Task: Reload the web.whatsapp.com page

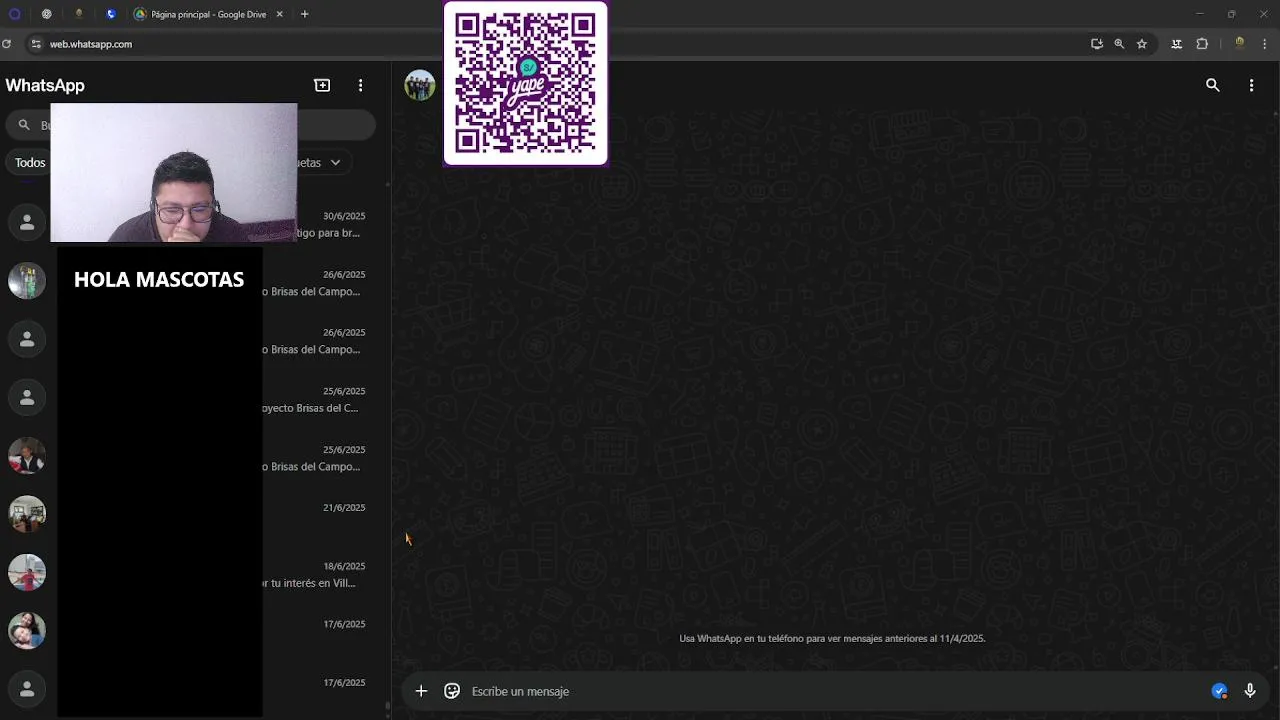Action: point(7,44)
